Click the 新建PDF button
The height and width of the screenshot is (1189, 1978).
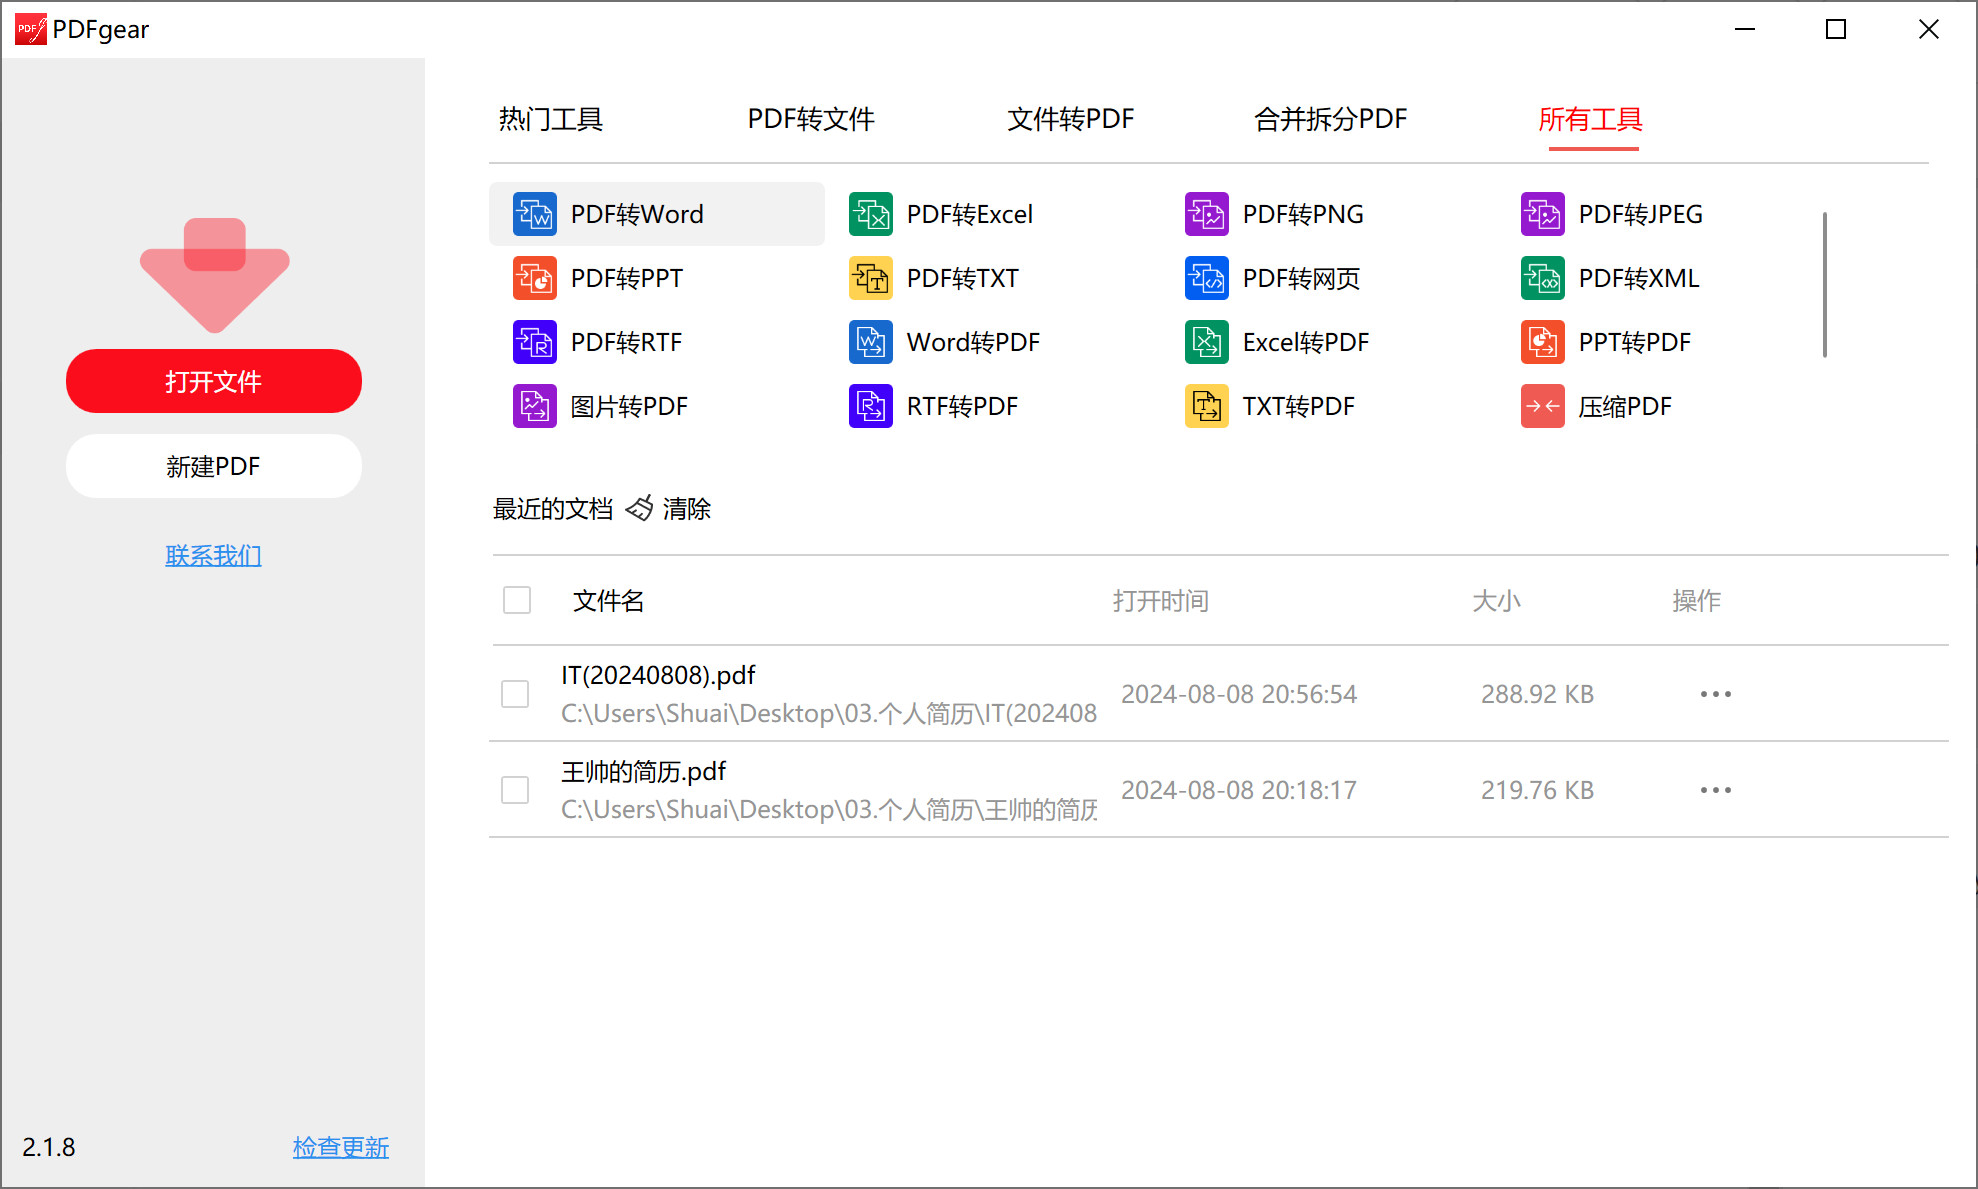pos(214,466)
